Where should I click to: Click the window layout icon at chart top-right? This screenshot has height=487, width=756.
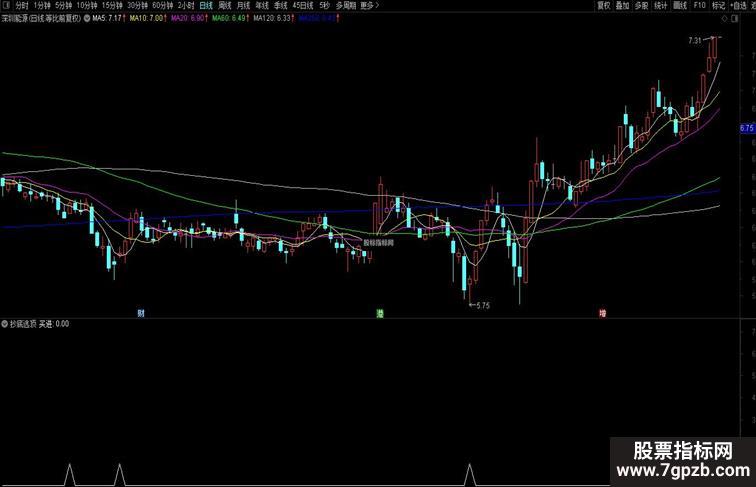[x=735, y=18]
